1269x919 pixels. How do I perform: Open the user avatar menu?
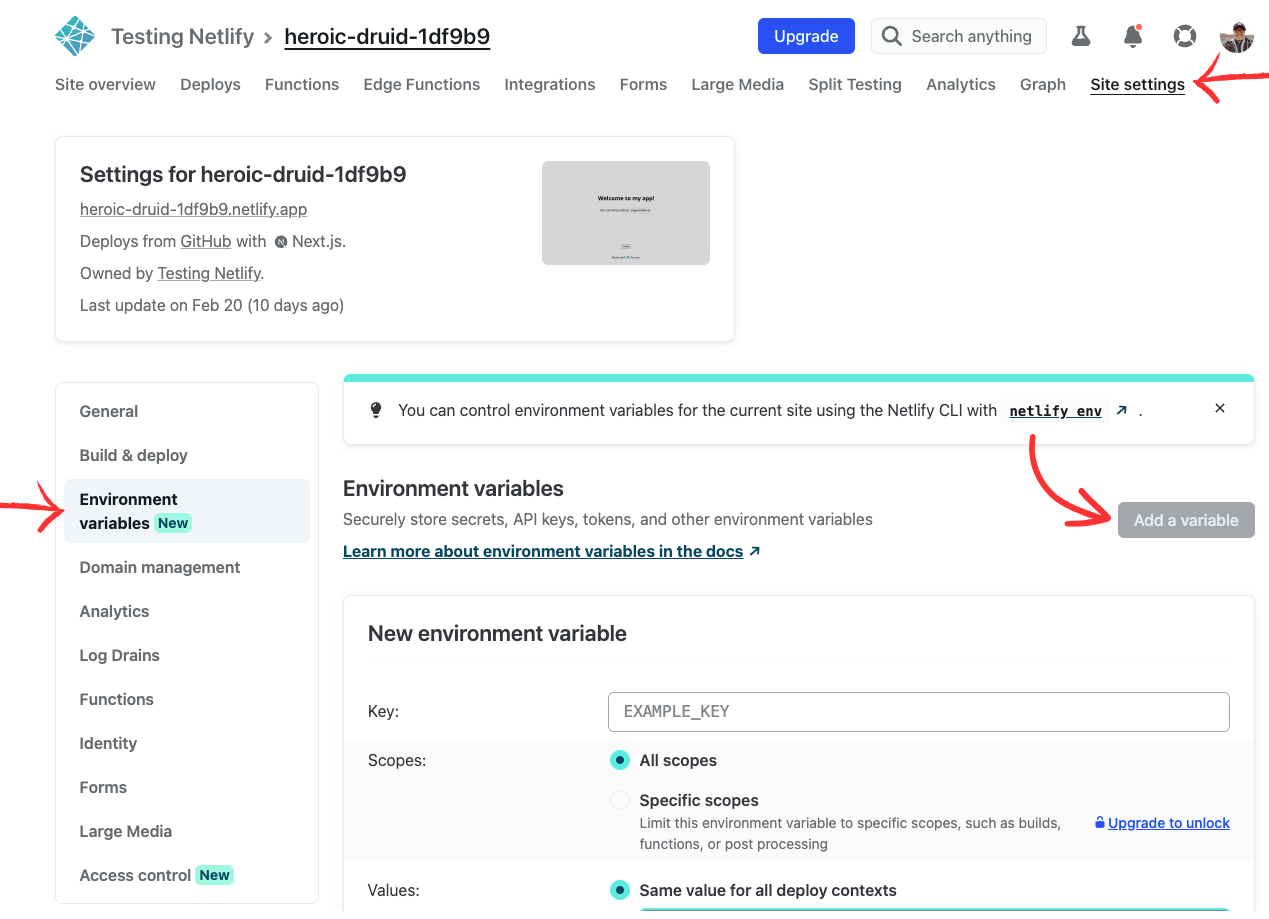point(1236,37)
